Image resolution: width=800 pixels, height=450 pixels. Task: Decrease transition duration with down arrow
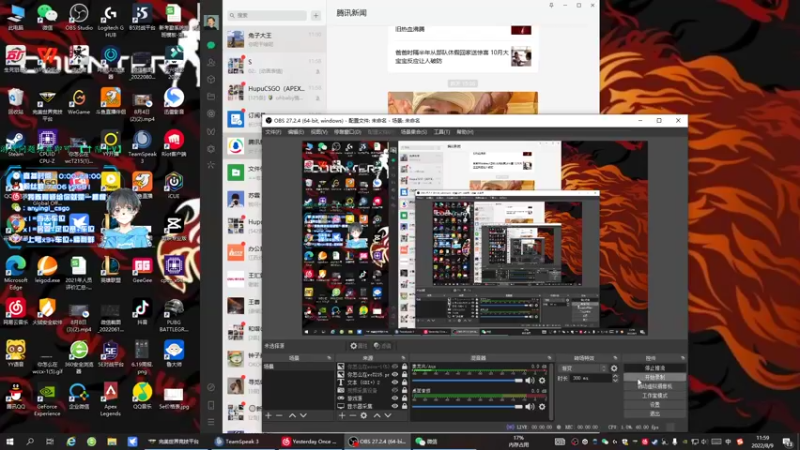click(x=615, y=381)
